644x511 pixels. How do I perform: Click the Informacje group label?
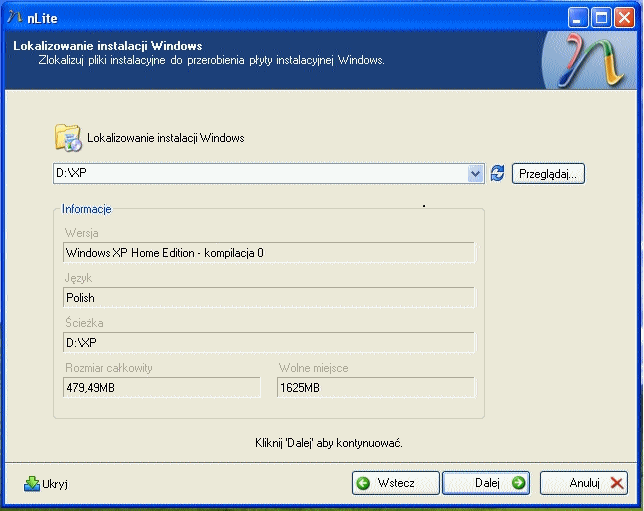(87, 209)
